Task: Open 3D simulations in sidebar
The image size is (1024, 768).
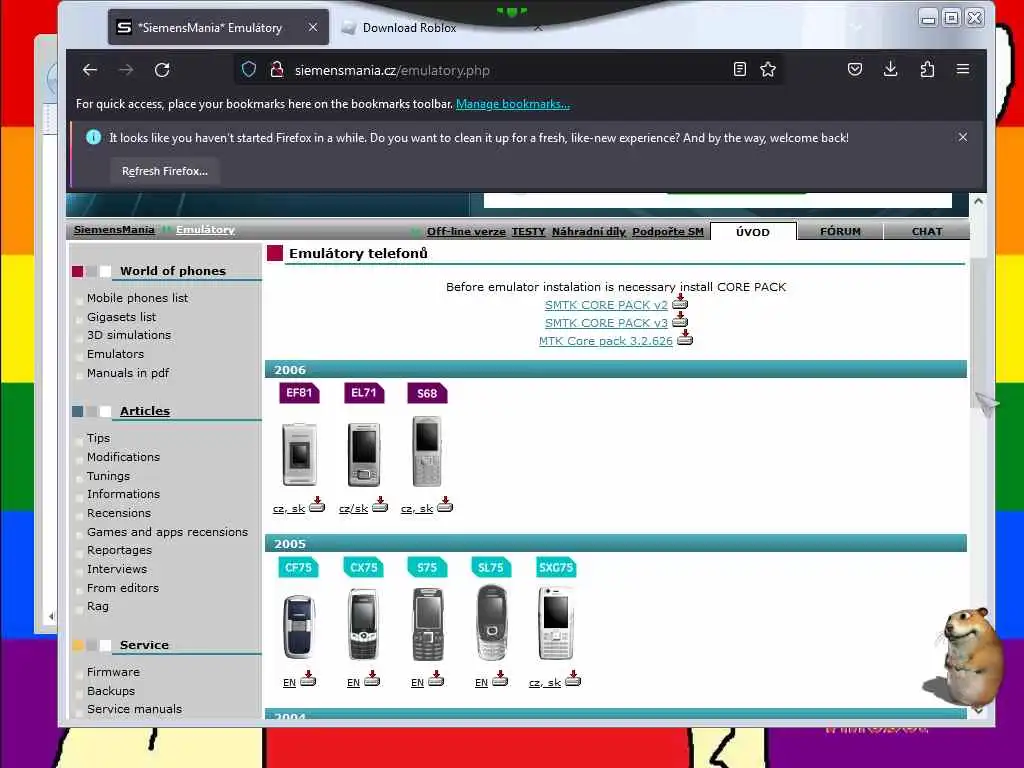Action: pyautogui.click(x=129, y=335)
